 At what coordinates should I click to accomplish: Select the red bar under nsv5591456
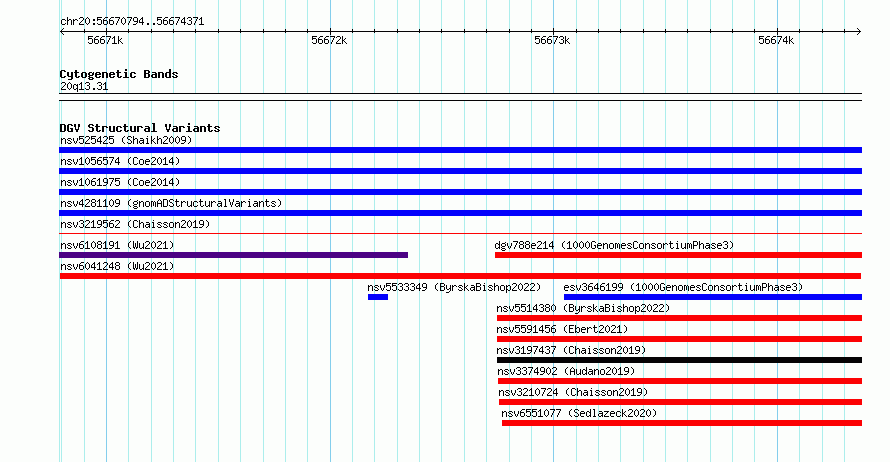(679, 339)
